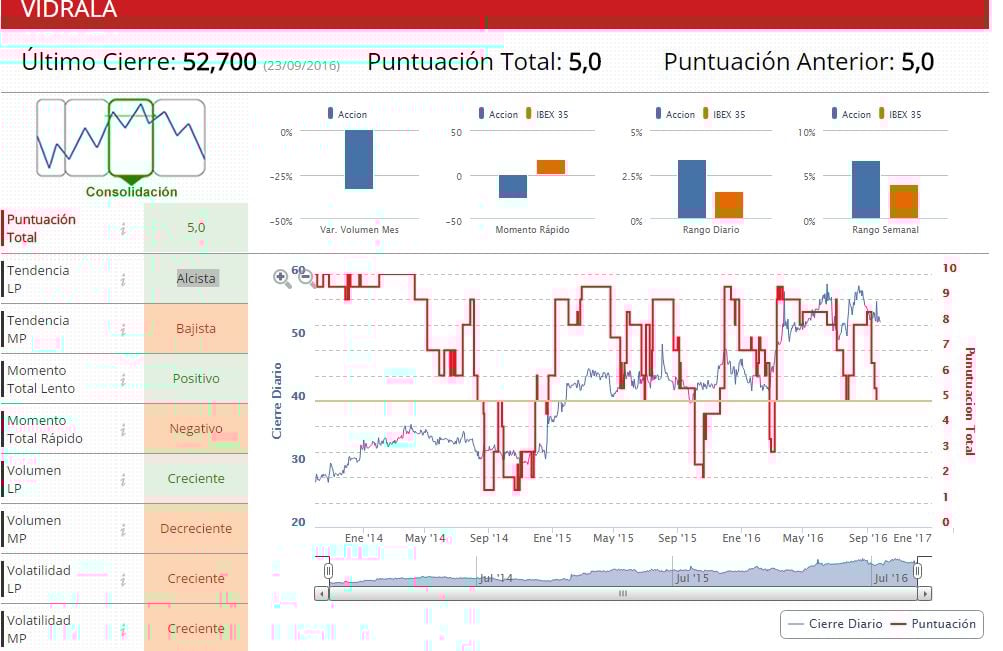Click the VIDRALA title in red header
1003x651 pixels.
coord(69,10)
